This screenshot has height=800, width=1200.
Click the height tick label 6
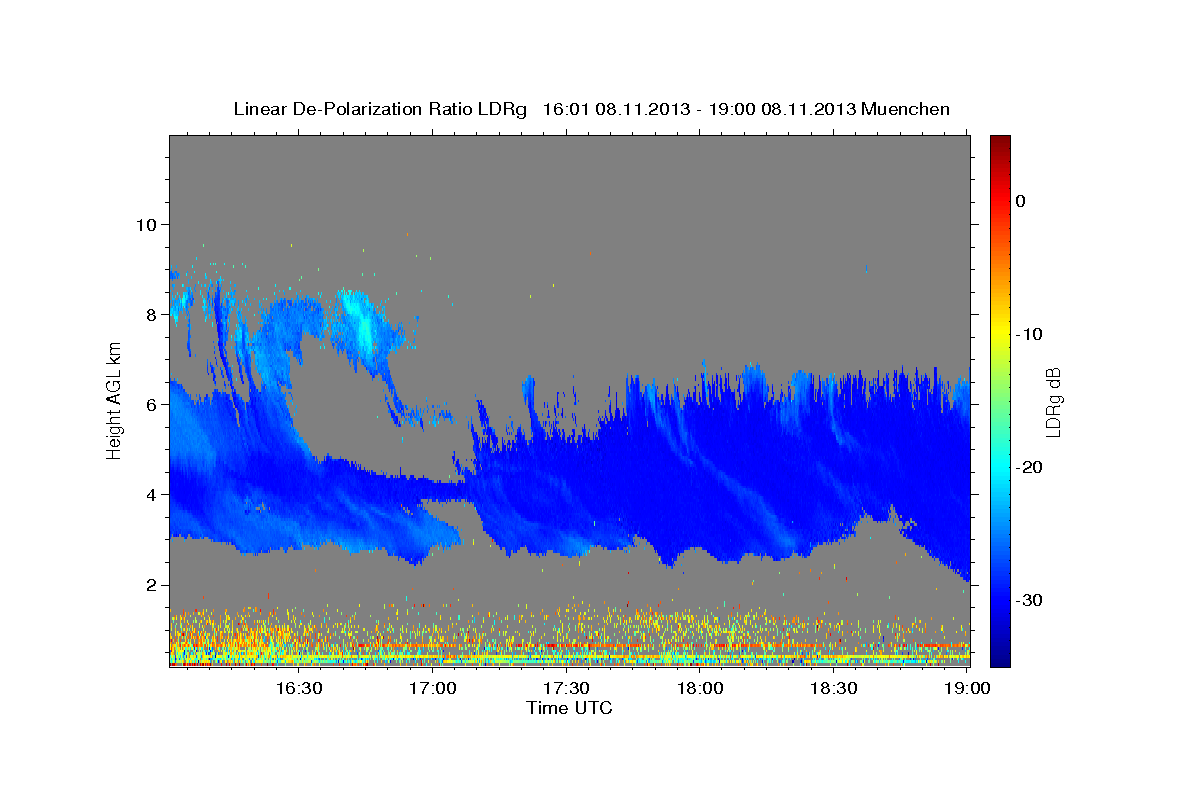[152, 405]
